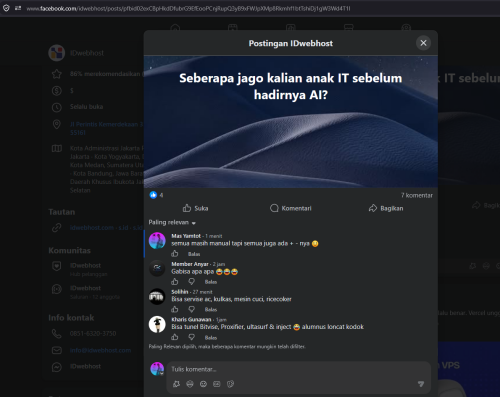Click the IDwebhost page logo in background
This screenshot has width=500, height=397.
[x=57, y=53]
